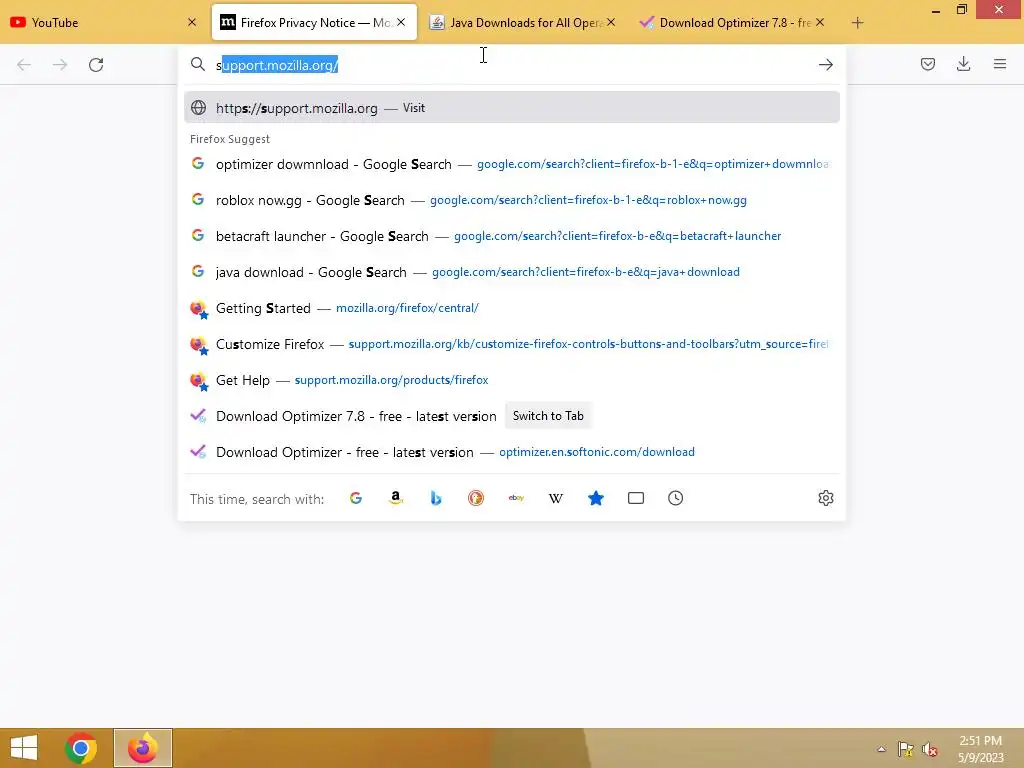
Task: Select roblox now.gg Google Search suggestion
Action: coord(511,200)
